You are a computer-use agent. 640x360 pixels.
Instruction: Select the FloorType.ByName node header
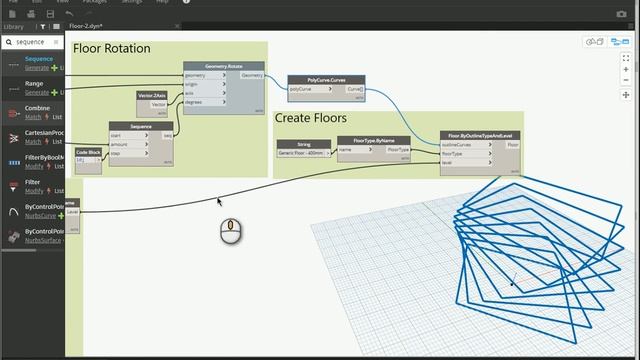point(373,141)
